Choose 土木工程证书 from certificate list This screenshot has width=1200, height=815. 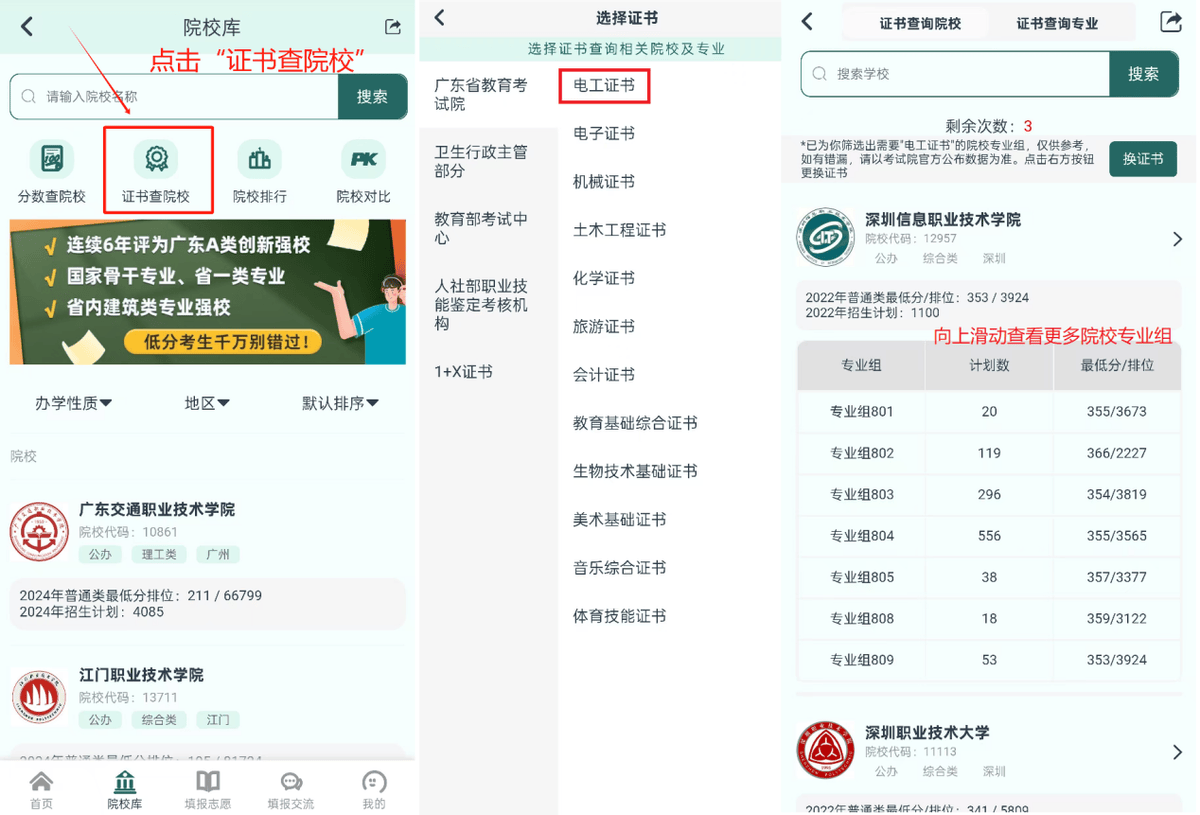coord(620,230)
